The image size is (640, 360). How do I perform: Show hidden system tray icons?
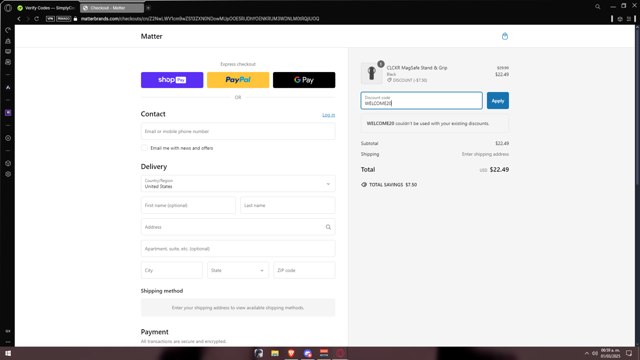[x=587, y=353]
